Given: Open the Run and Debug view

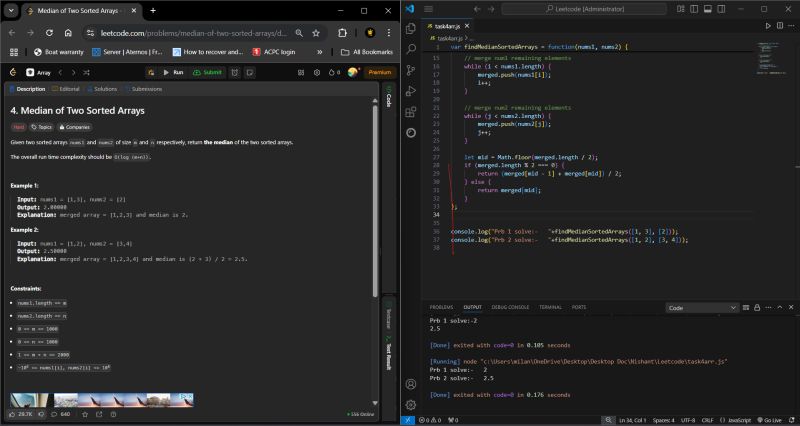Looking at the screenshot, I should [x=411, y=91].
